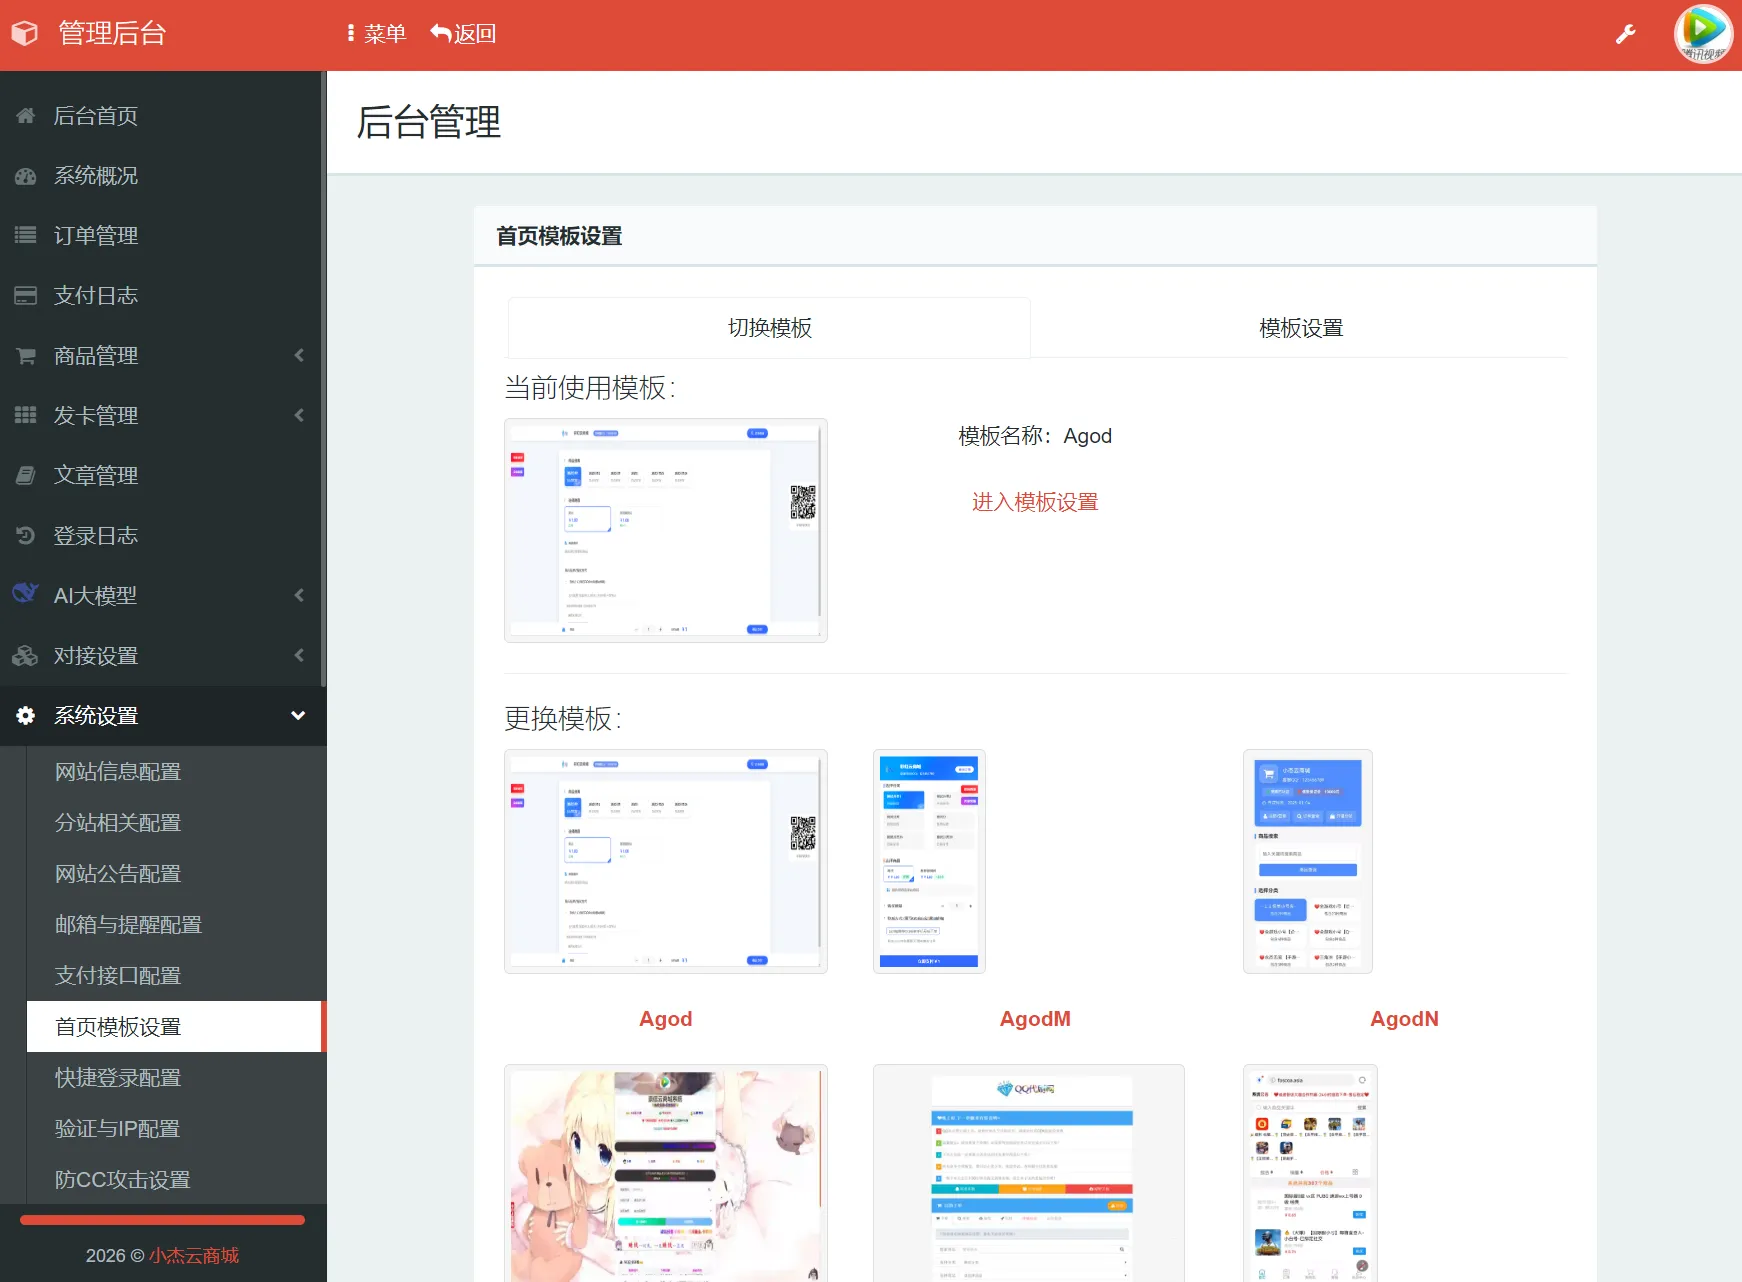Open the 后台首页 home icon
The width and height of the screenshot is (1742, 1282).
tap(25, 116)
